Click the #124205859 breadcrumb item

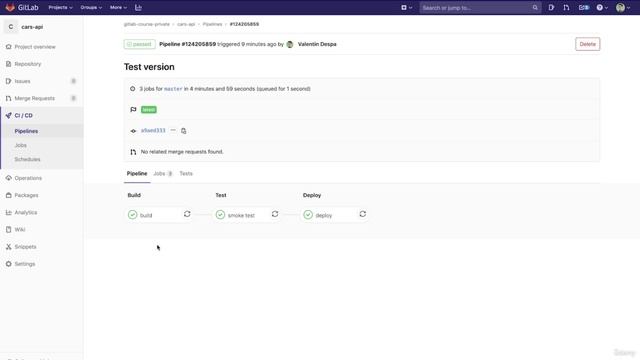click(244, 24)
